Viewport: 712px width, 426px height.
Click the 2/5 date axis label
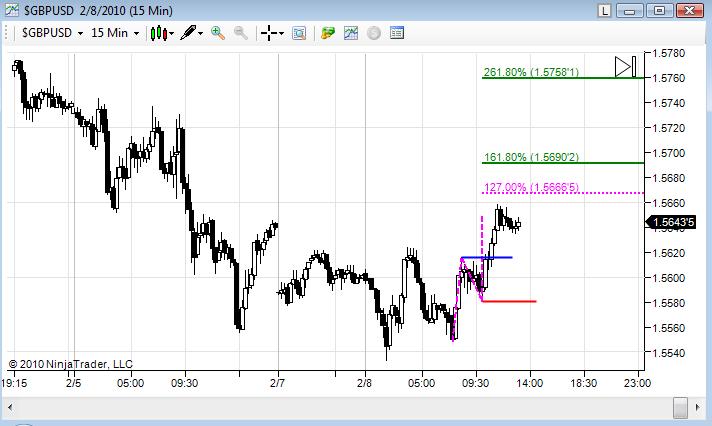[73, 383]
